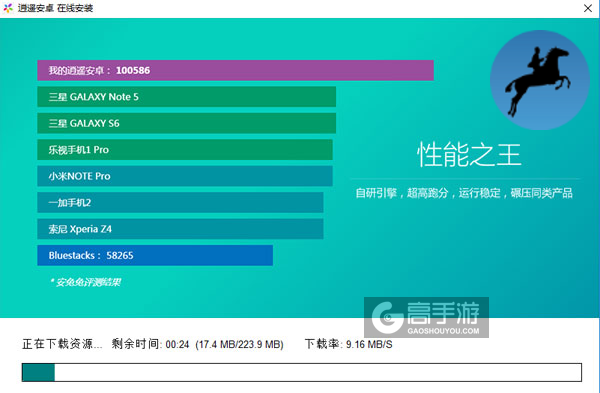Select the 索尼 Xperia Z4 bar
This screenshot has width=600, height=393.
pyautogui.click(x=180, y=228)
